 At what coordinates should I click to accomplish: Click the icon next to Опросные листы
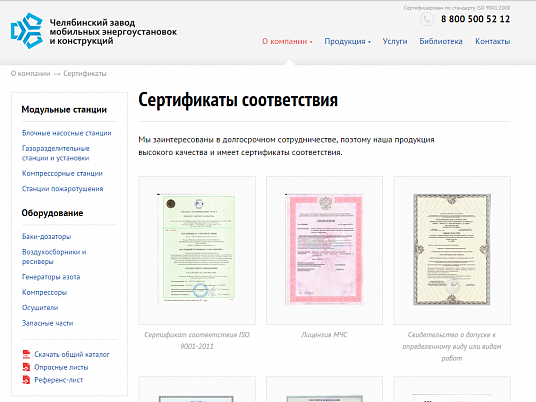26,367
